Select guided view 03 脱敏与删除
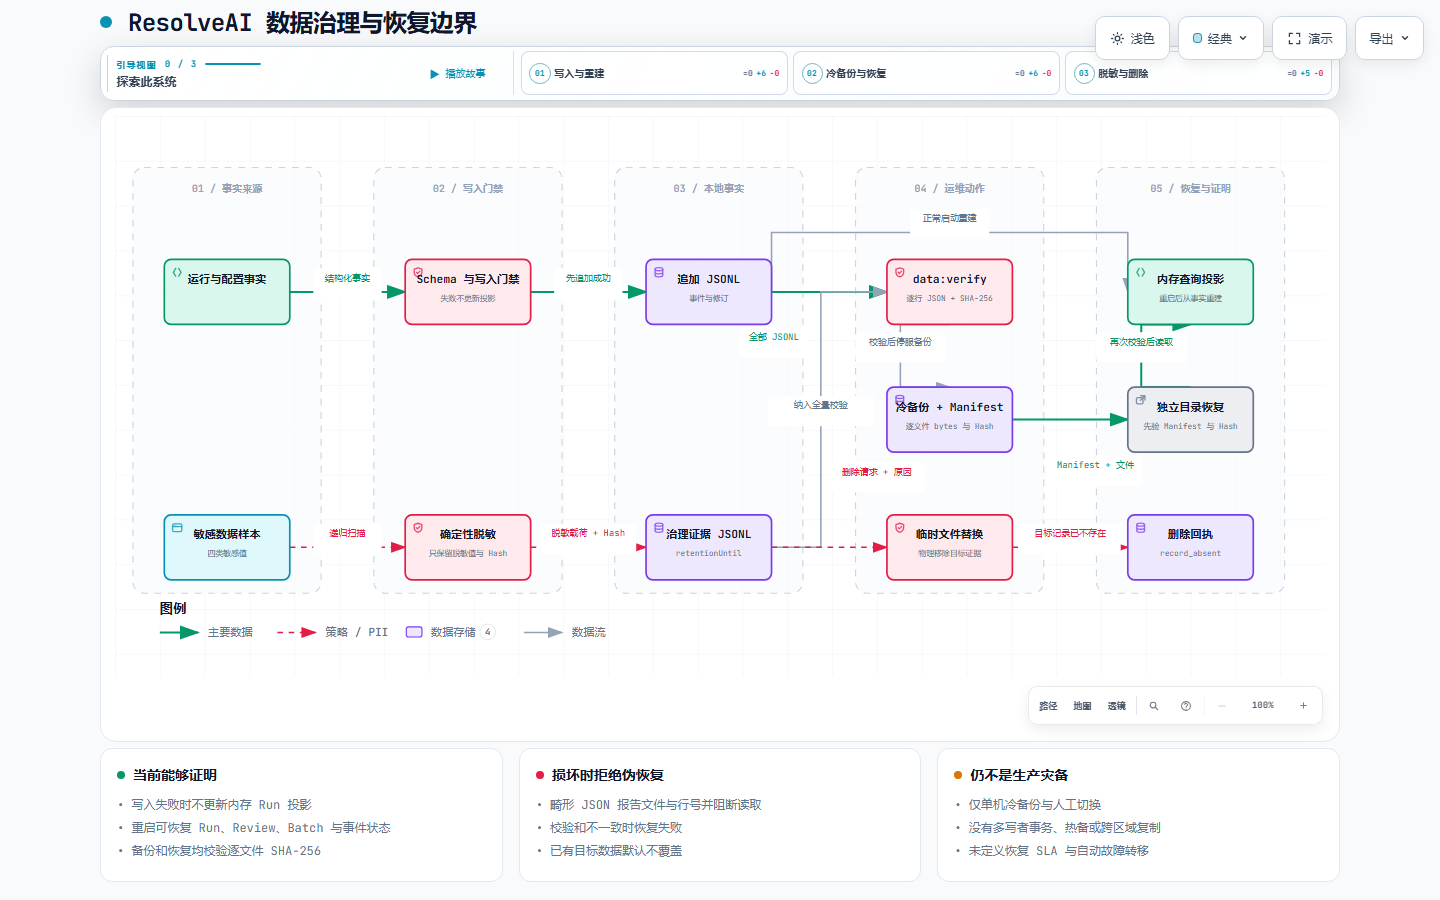This screenshot has width=1440, height=900. (1198, 73)
